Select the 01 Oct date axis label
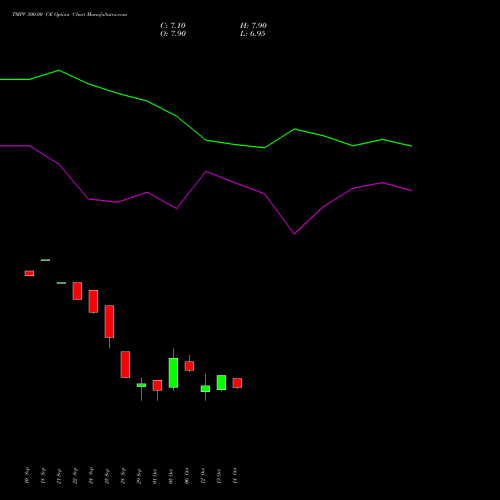 coord(155,476)
